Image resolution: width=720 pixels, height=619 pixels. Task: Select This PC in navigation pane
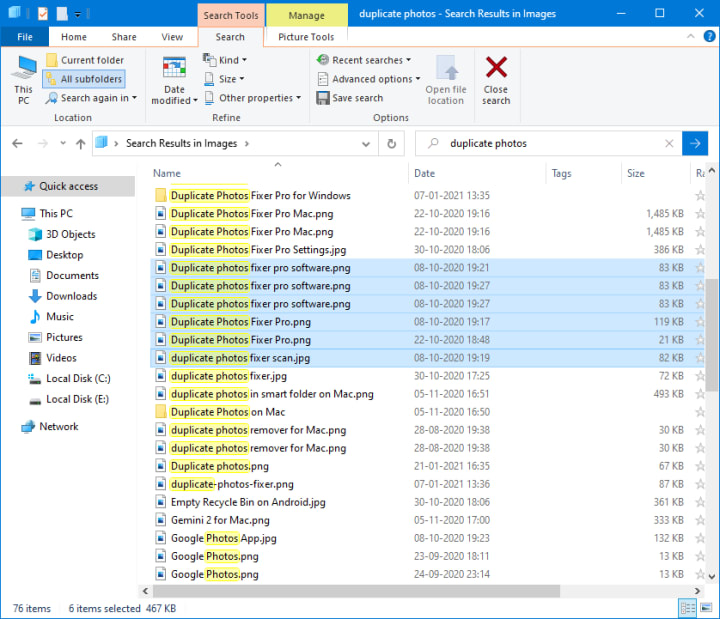click(x=47, y=214)
